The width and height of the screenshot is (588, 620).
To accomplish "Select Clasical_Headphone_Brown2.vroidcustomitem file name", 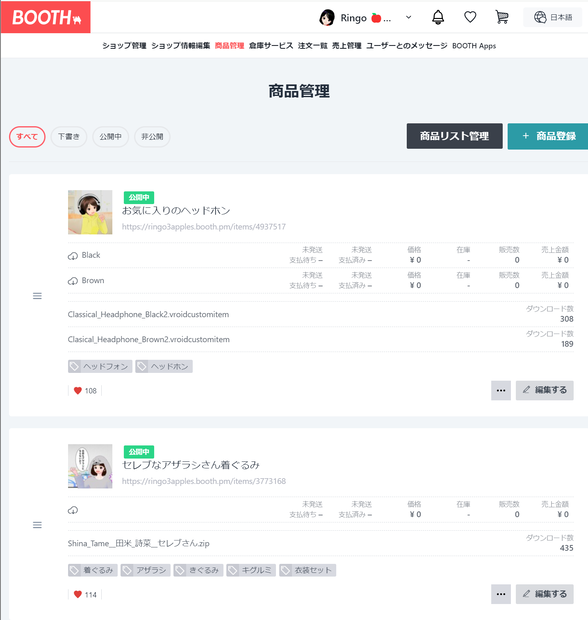I will [x=149, y=340].
